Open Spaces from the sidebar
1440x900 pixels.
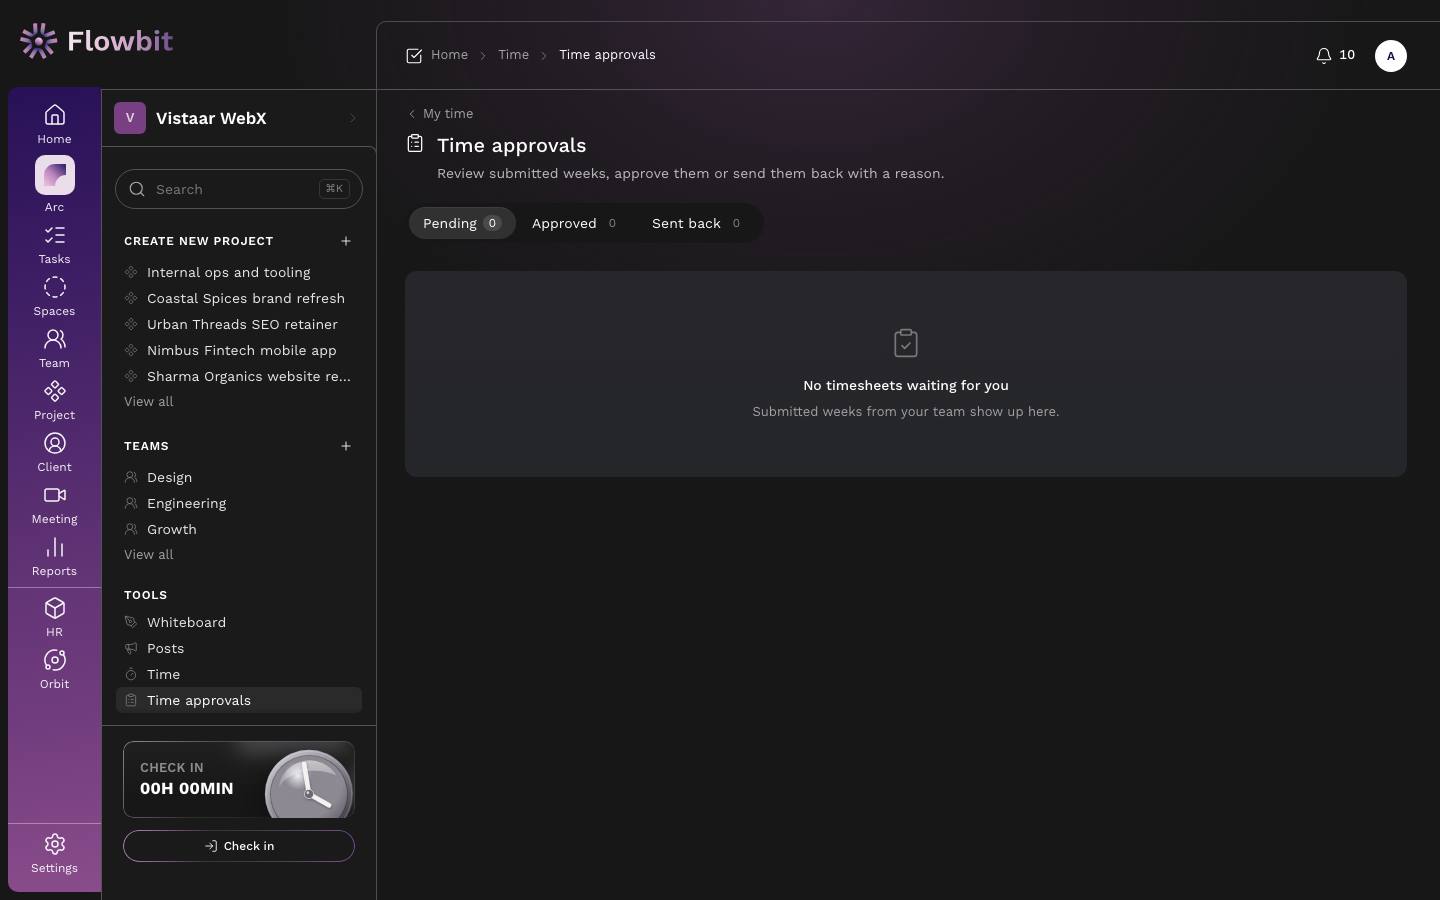54,297
